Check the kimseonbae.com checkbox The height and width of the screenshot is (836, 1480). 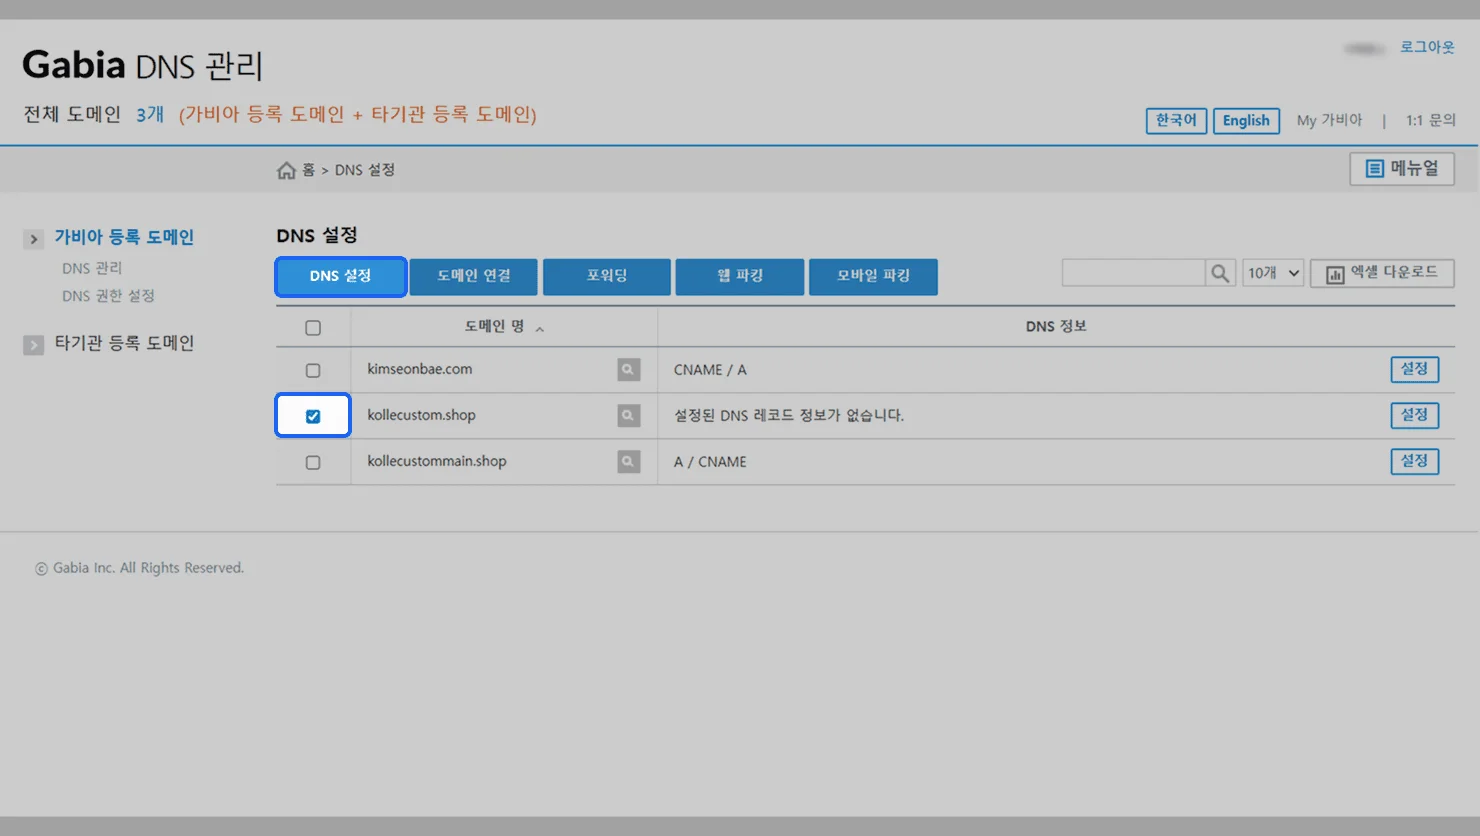pos(313,370)
